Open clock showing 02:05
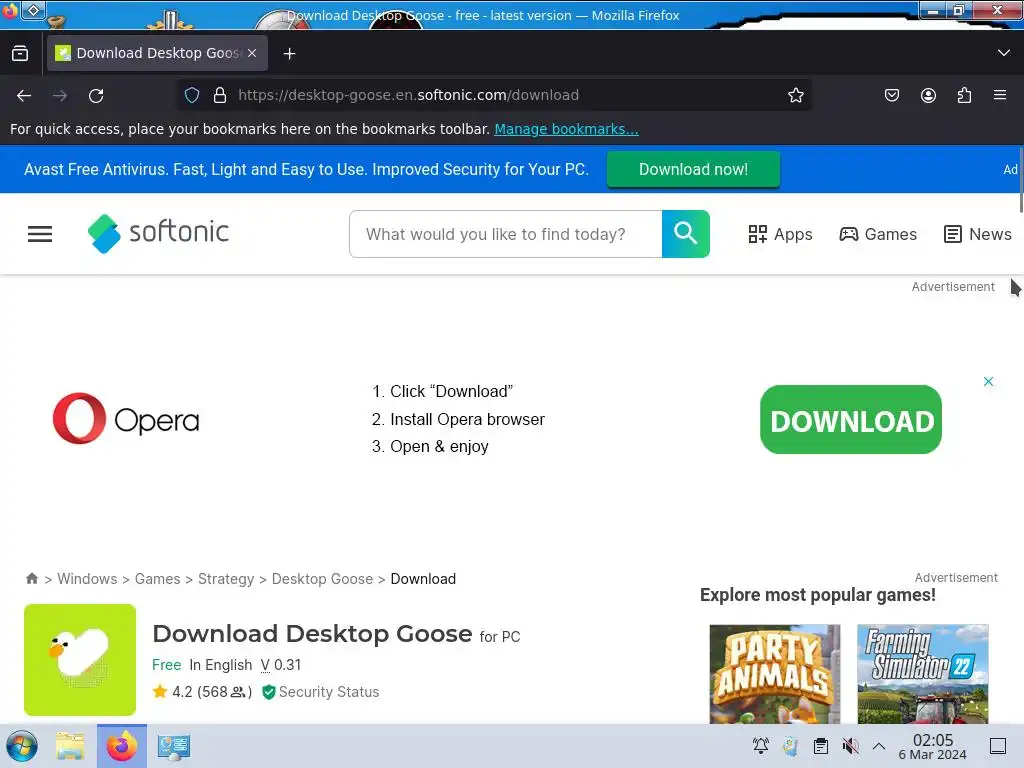Viewport: 1024px width, 768px height. tap(933, 746)
